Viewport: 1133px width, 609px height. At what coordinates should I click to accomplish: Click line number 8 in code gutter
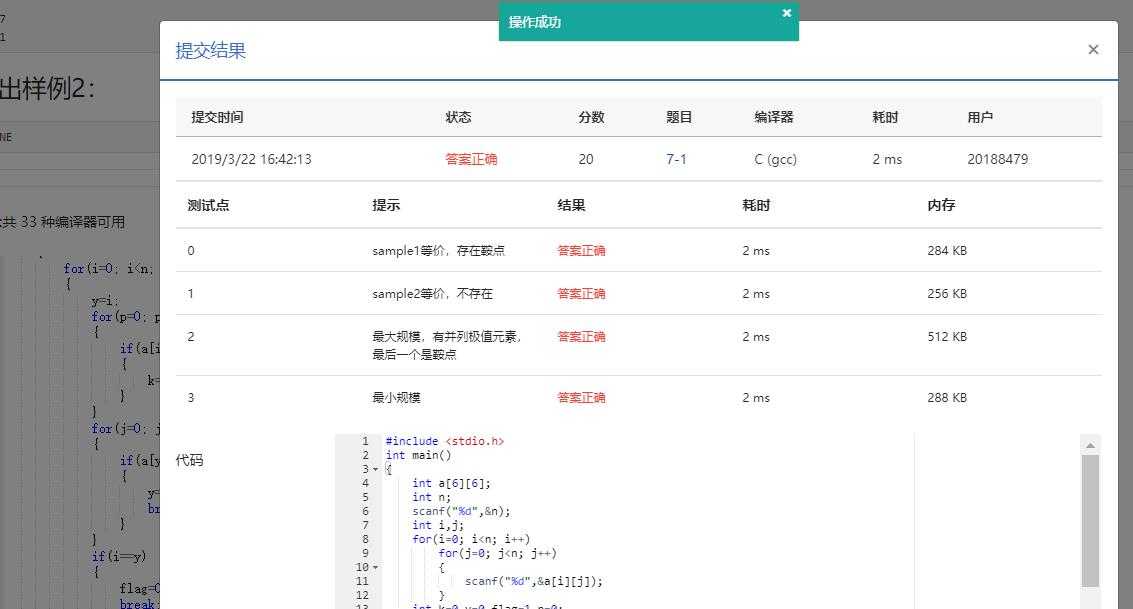[x=365, y=540]
